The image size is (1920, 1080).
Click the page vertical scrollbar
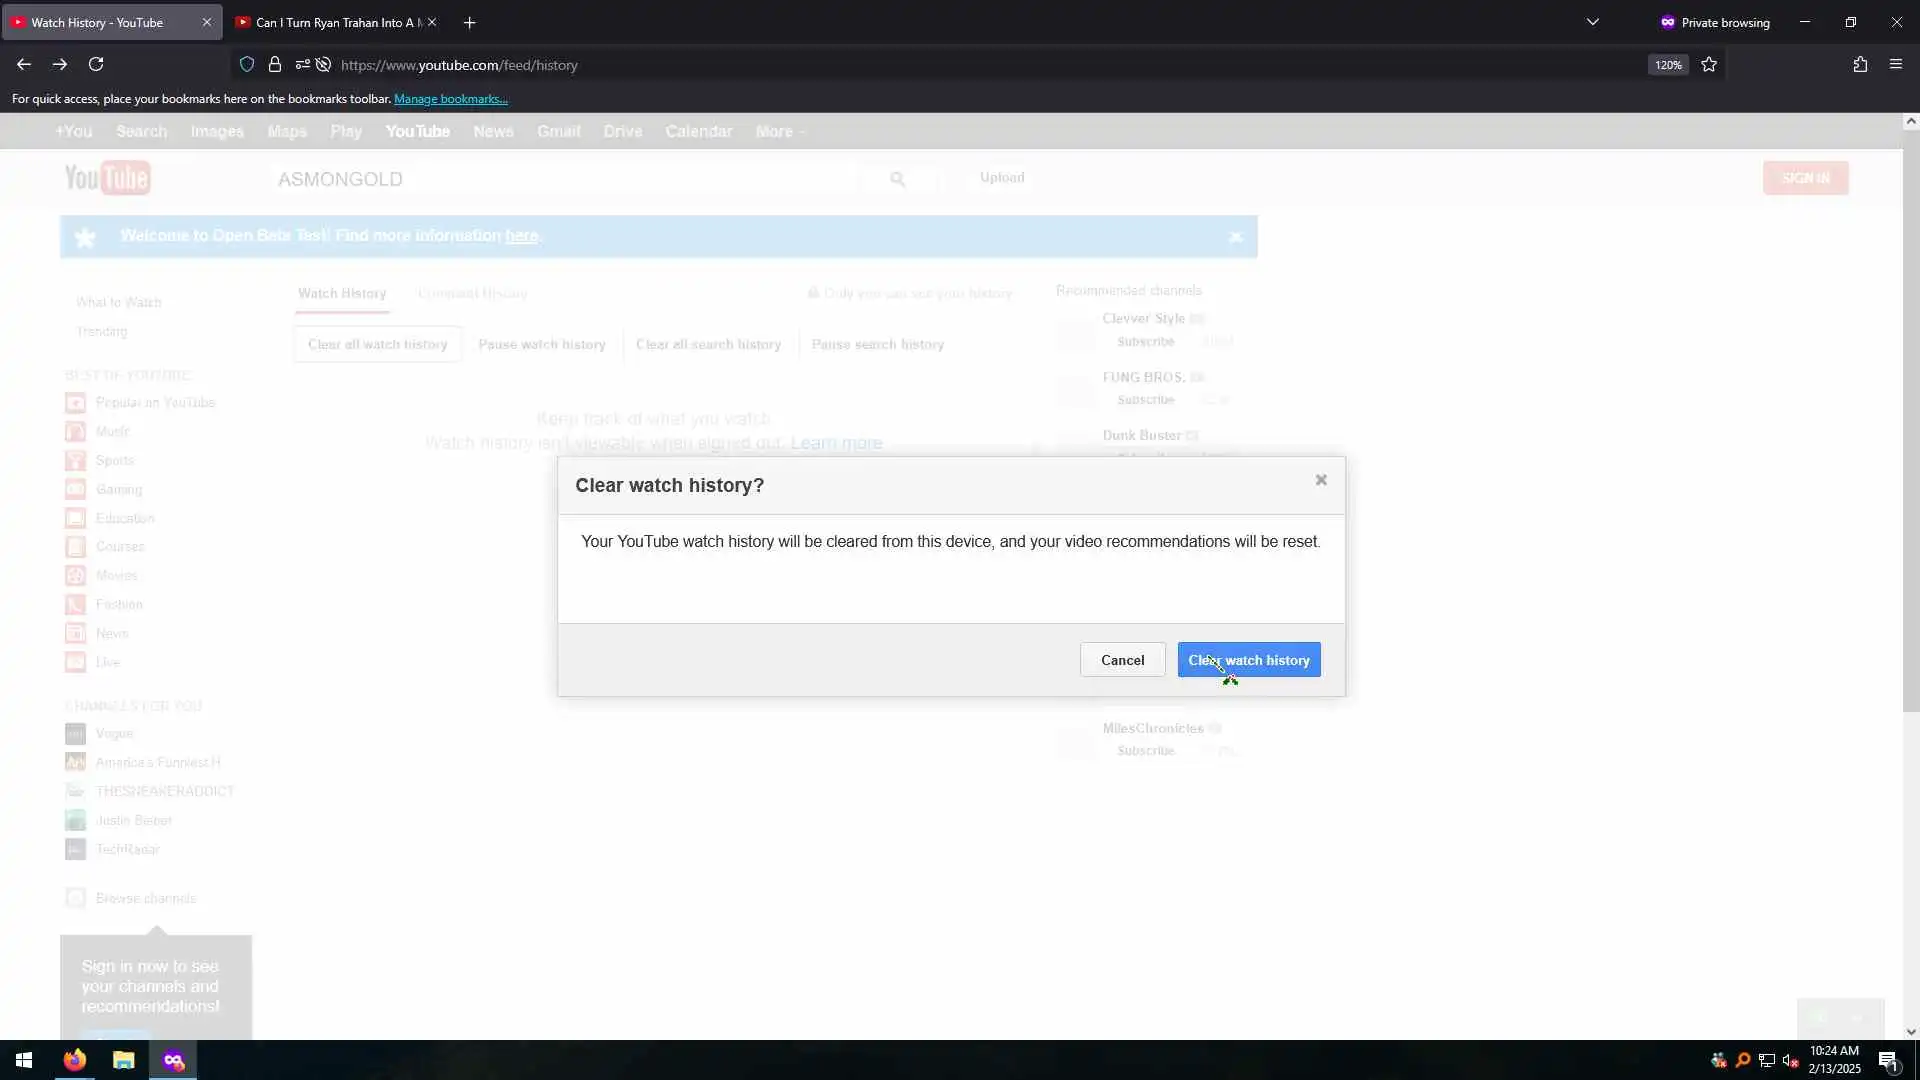pos(1910,420)
